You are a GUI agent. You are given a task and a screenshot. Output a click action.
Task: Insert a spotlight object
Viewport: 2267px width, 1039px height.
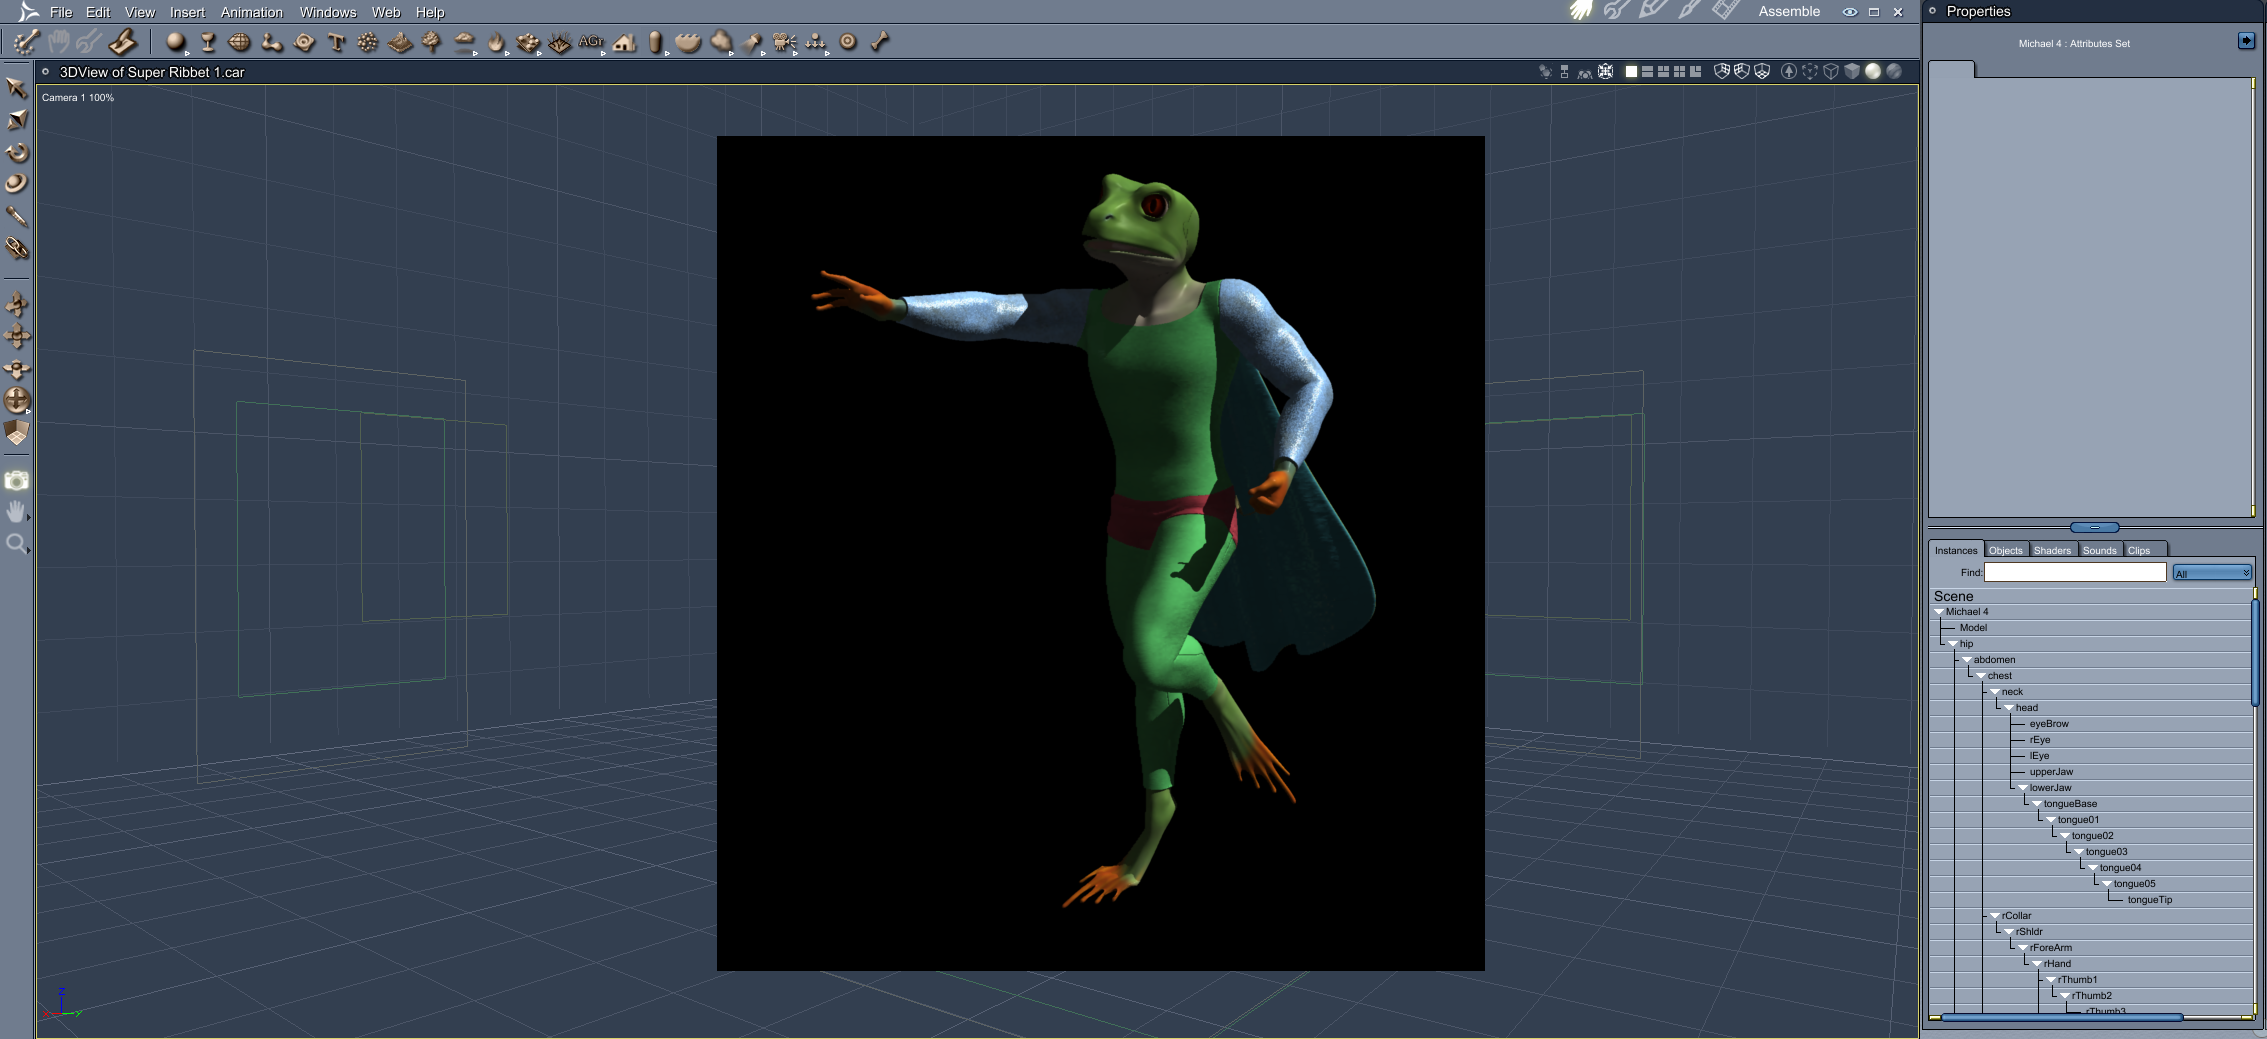click(752, 42)
